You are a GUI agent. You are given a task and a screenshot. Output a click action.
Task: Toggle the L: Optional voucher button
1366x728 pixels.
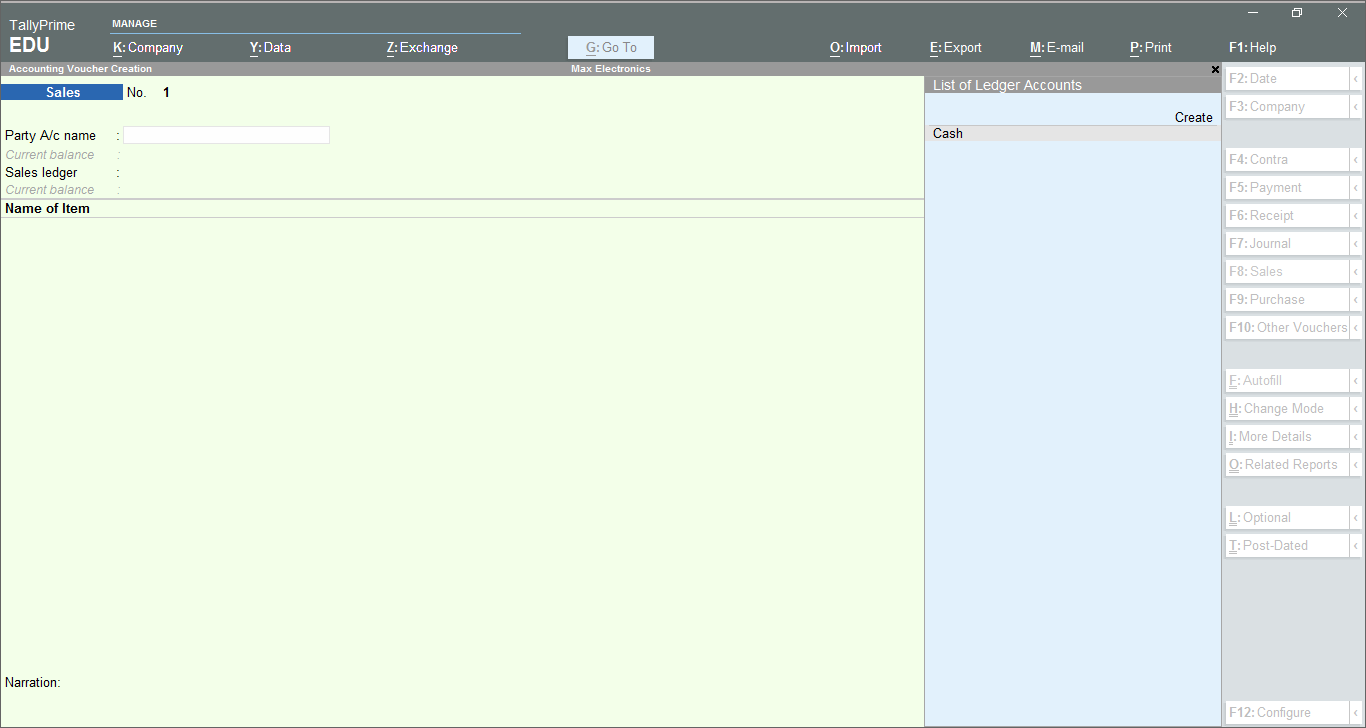tap(1287, 517)
